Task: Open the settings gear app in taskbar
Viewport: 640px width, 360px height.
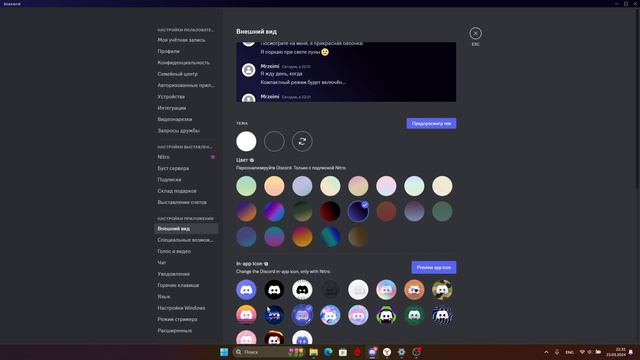Action: pos(402,352)
